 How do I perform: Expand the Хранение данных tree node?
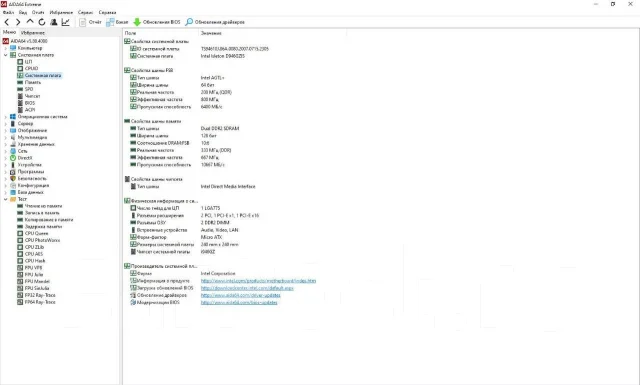tap(5, 144)
